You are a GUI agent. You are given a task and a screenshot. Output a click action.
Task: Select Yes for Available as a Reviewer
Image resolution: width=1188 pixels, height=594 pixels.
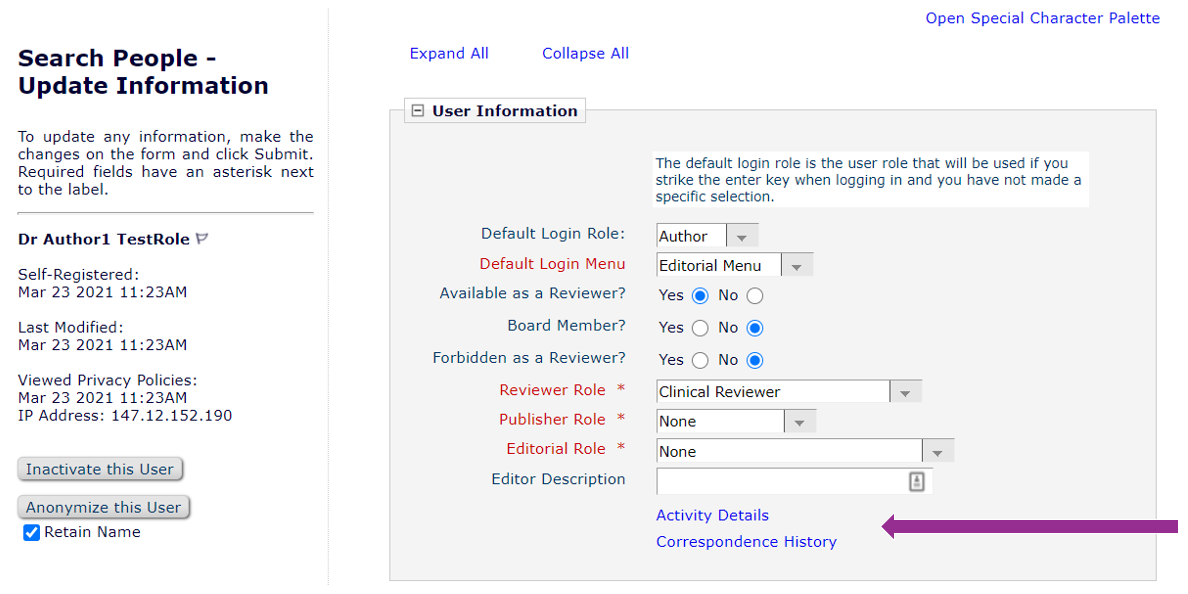coord(700,296)
